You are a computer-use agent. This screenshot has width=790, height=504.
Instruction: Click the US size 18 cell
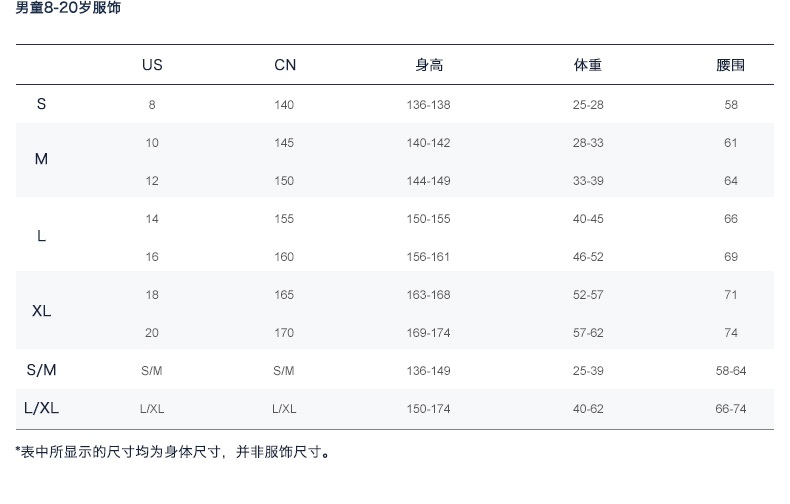(152, 295)
